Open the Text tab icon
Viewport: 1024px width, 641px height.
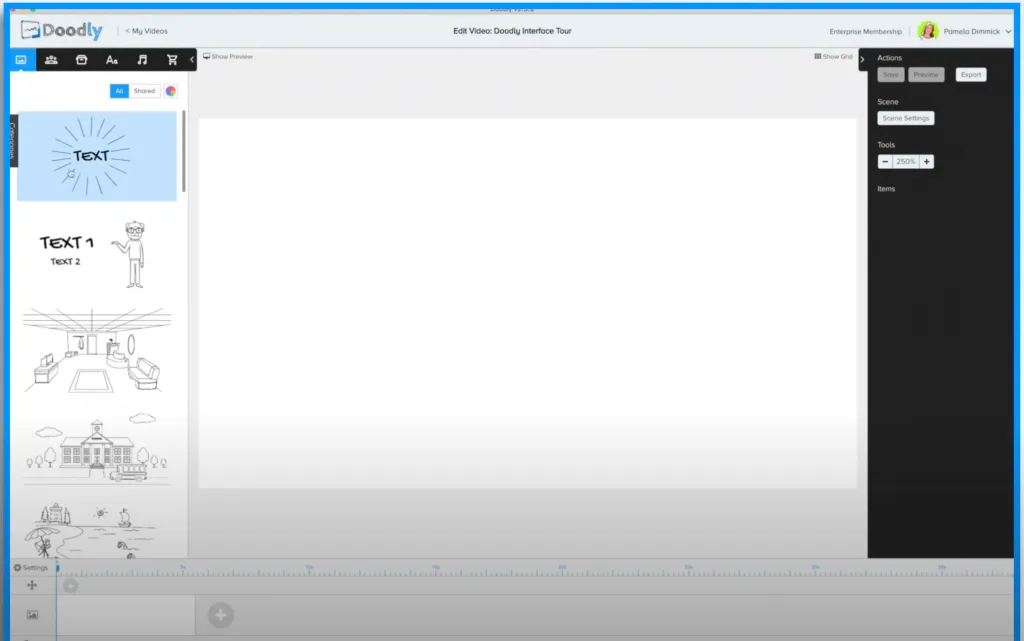click(112, 59)
